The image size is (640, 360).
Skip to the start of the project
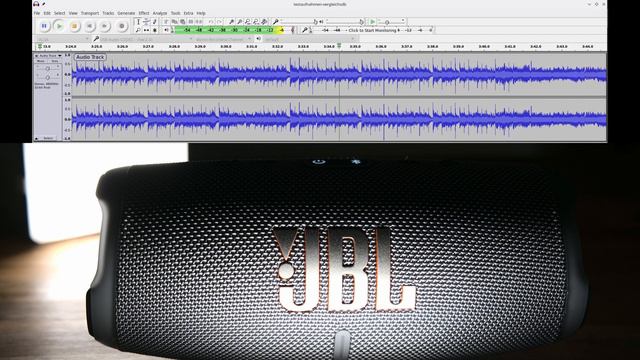click(89, 26)
